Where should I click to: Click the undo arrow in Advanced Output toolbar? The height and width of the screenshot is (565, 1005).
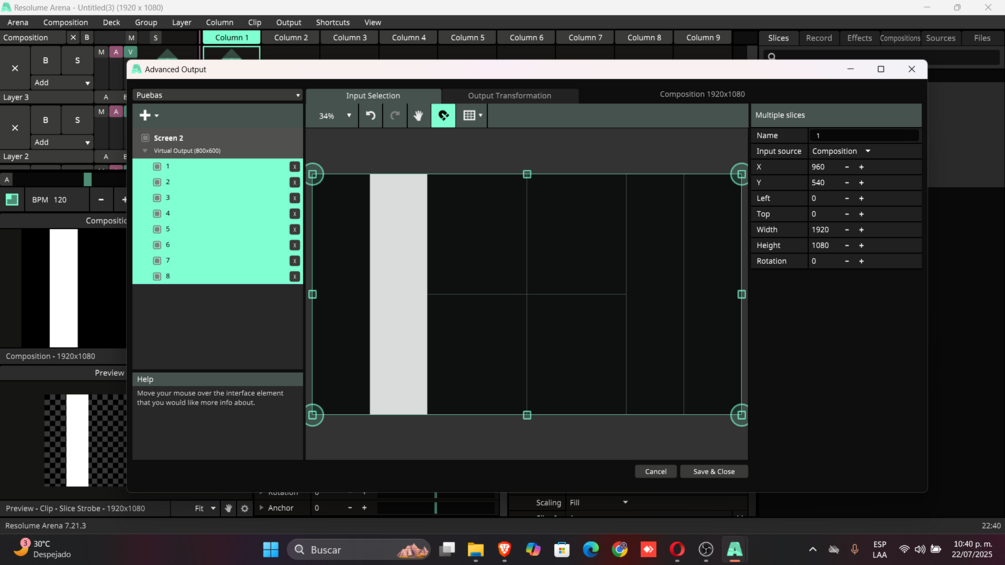click(x=370, y=115)
